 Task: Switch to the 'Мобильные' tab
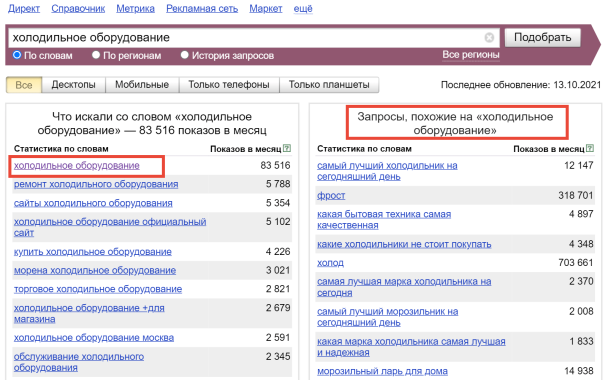(x=142, y=85)
